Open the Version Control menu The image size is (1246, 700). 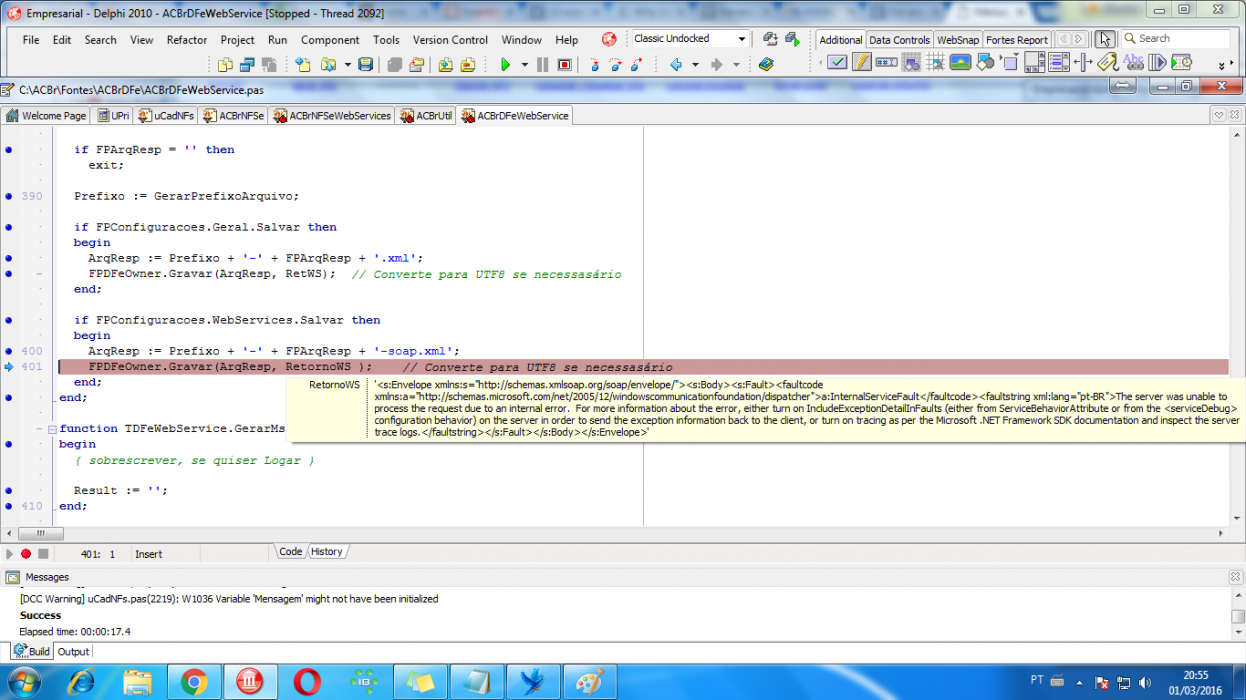tap(450, 40)
